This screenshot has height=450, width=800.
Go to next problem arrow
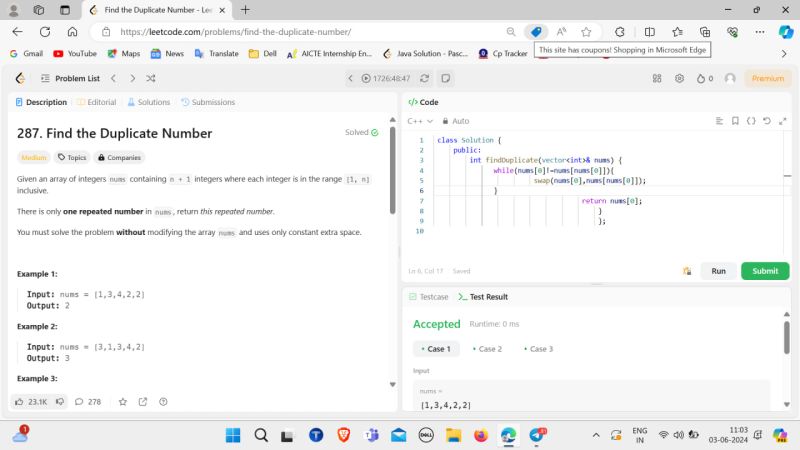click(x=132, y=78)
